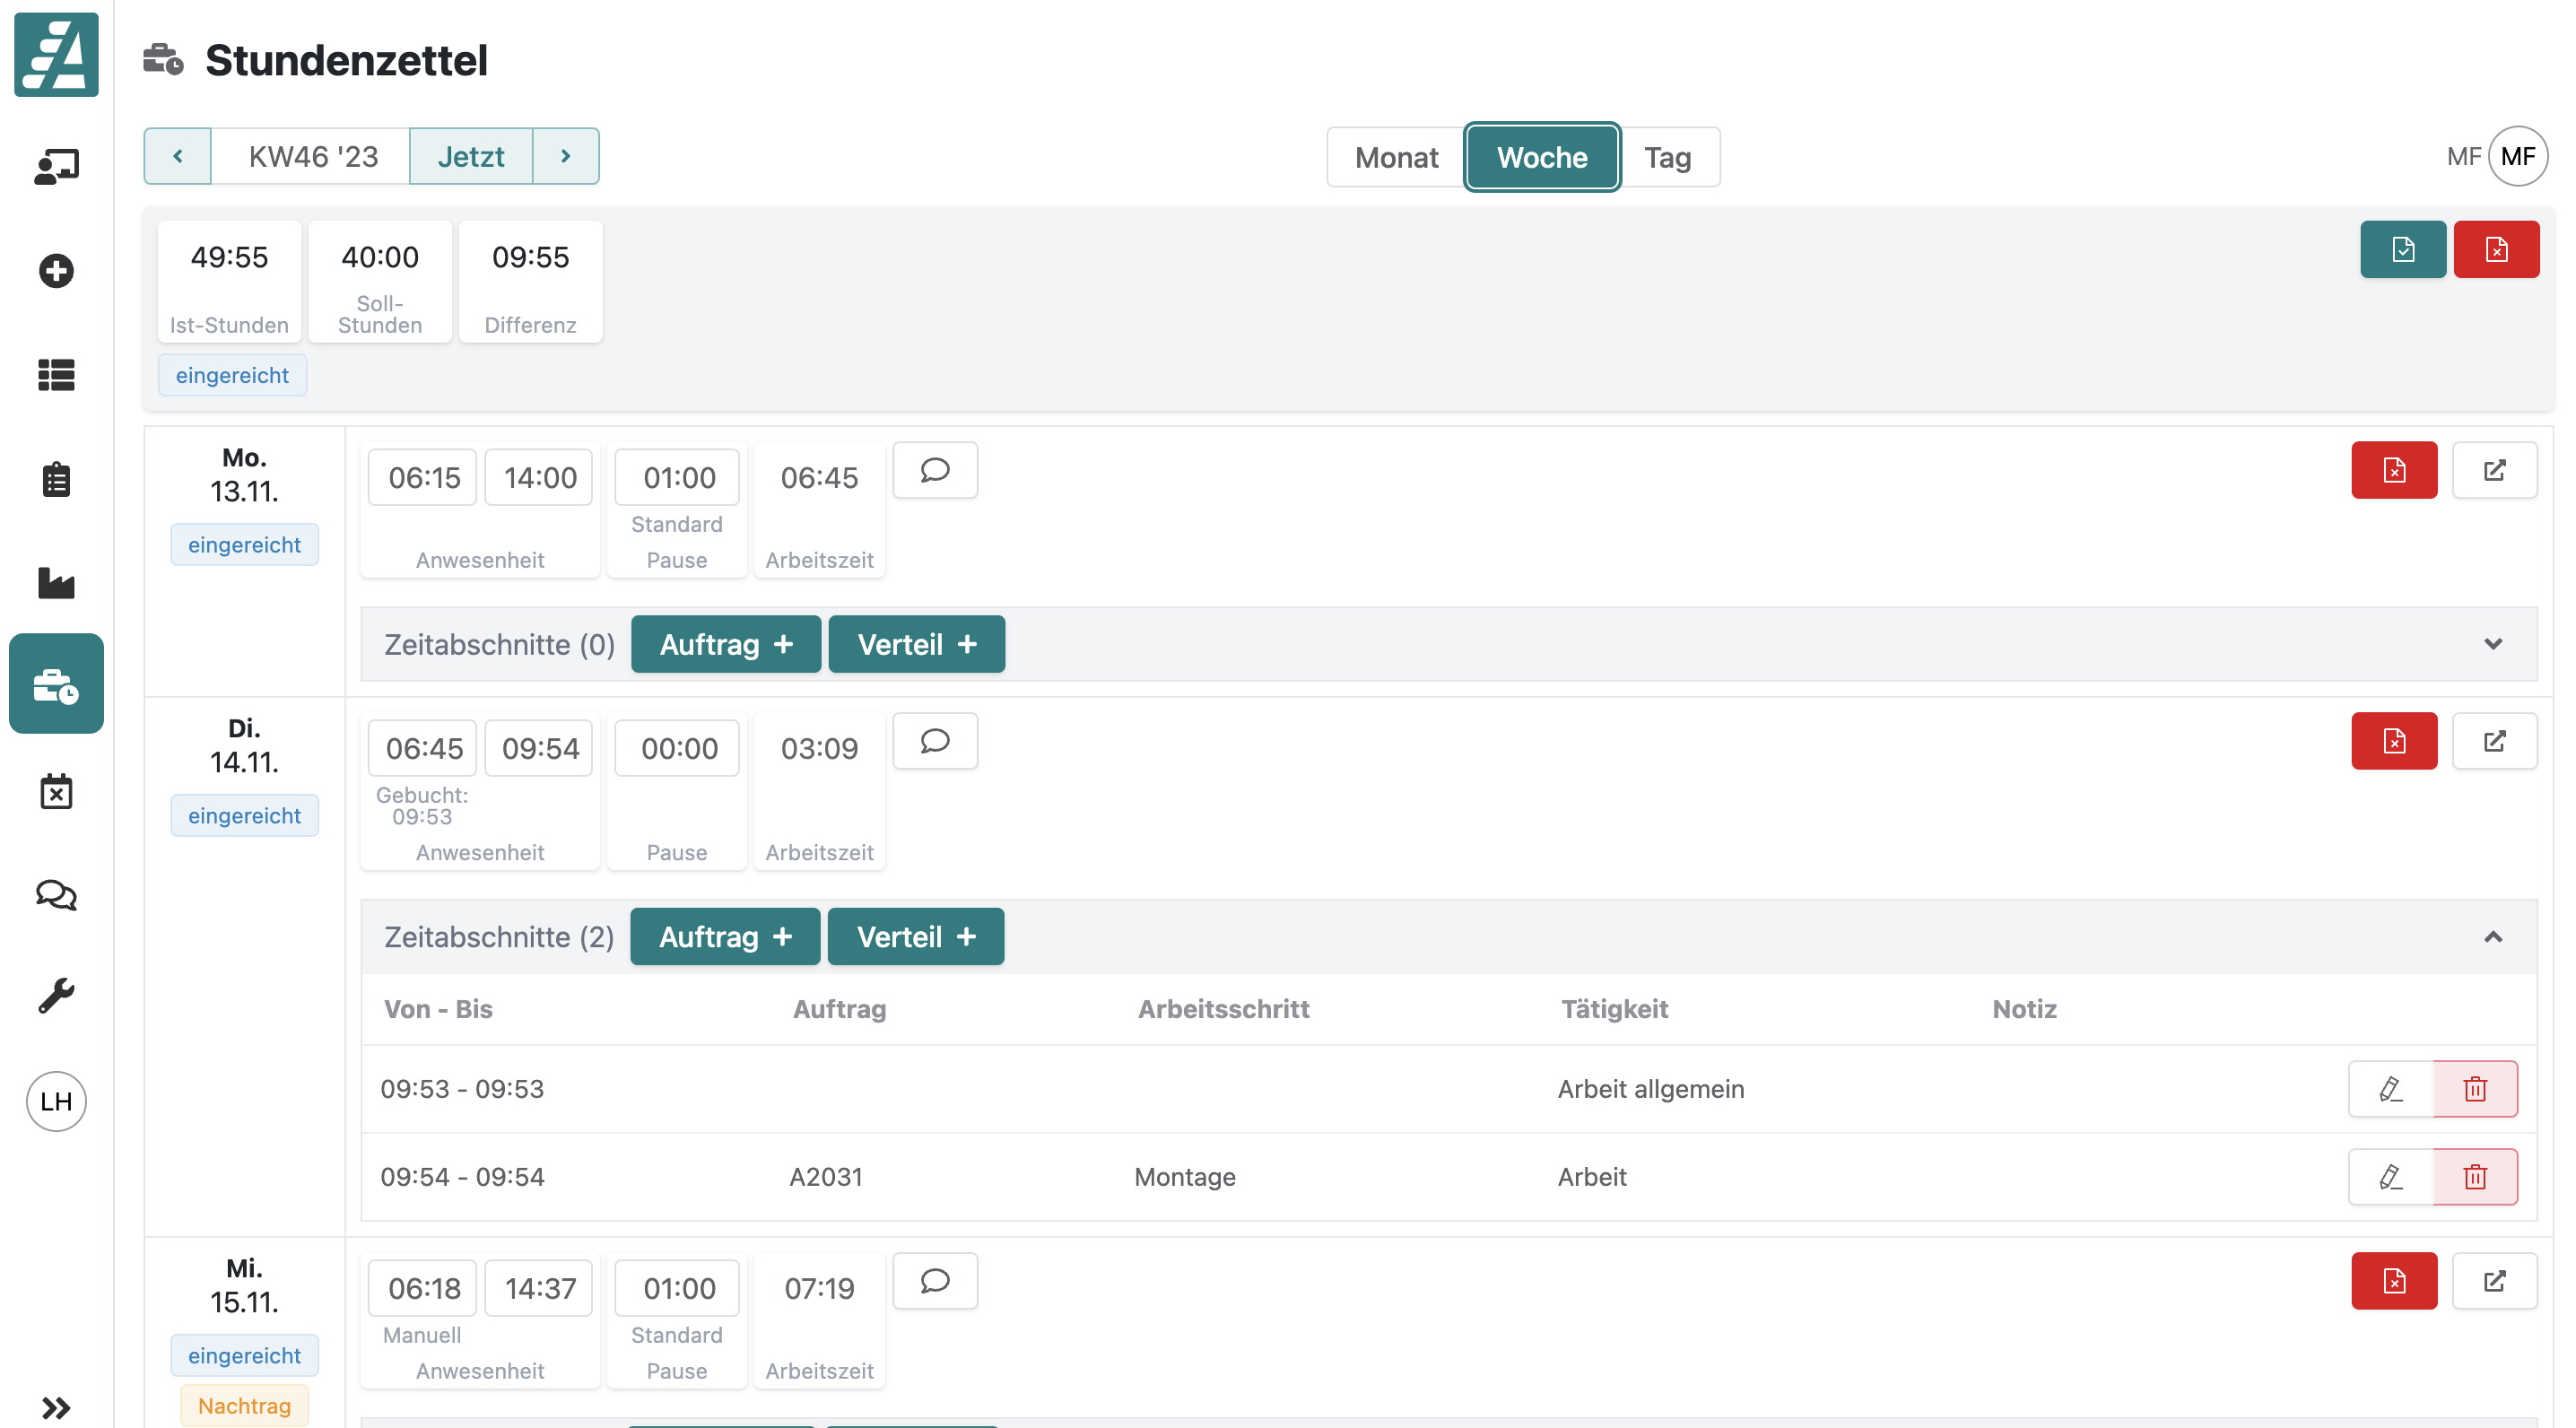
Task: Open the calendar-with-x absence sidebar icon
Action: coord(56,791)
